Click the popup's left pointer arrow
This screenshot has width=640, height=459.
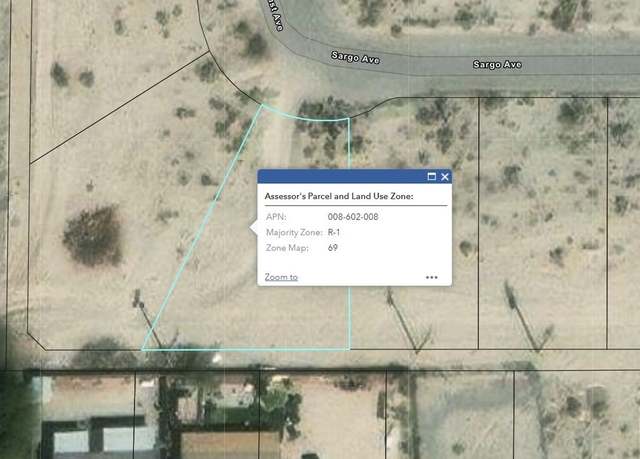(x=253, y=228)
